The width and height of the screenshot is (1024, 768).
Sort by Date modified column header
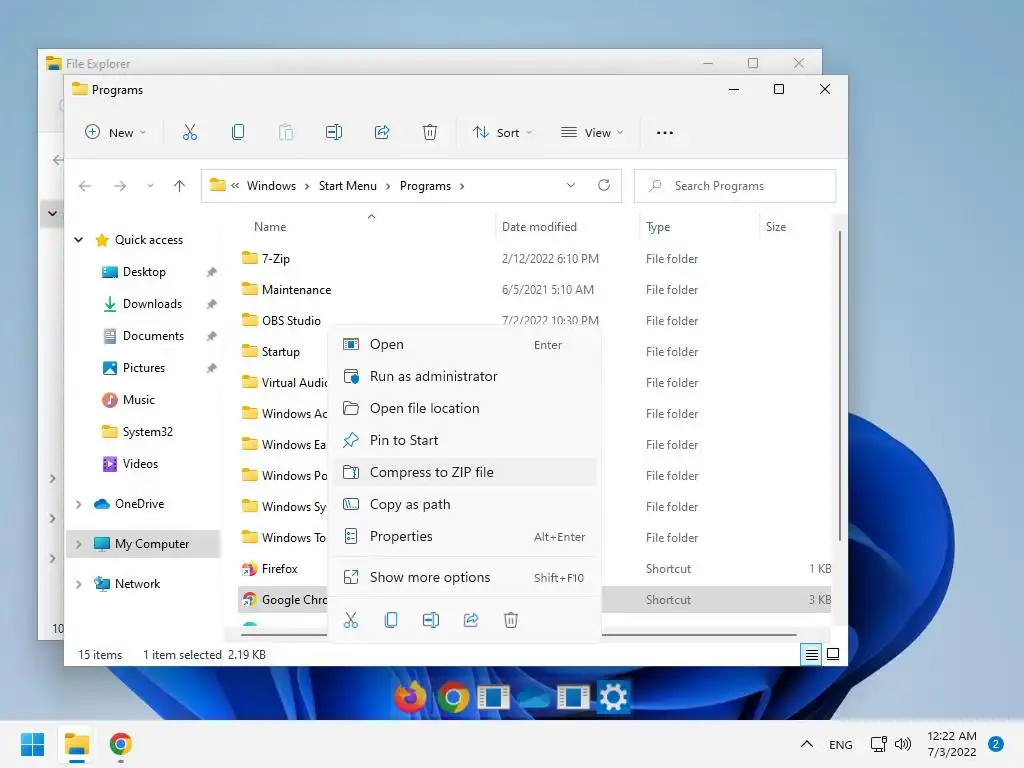click(x=539, y=227)
